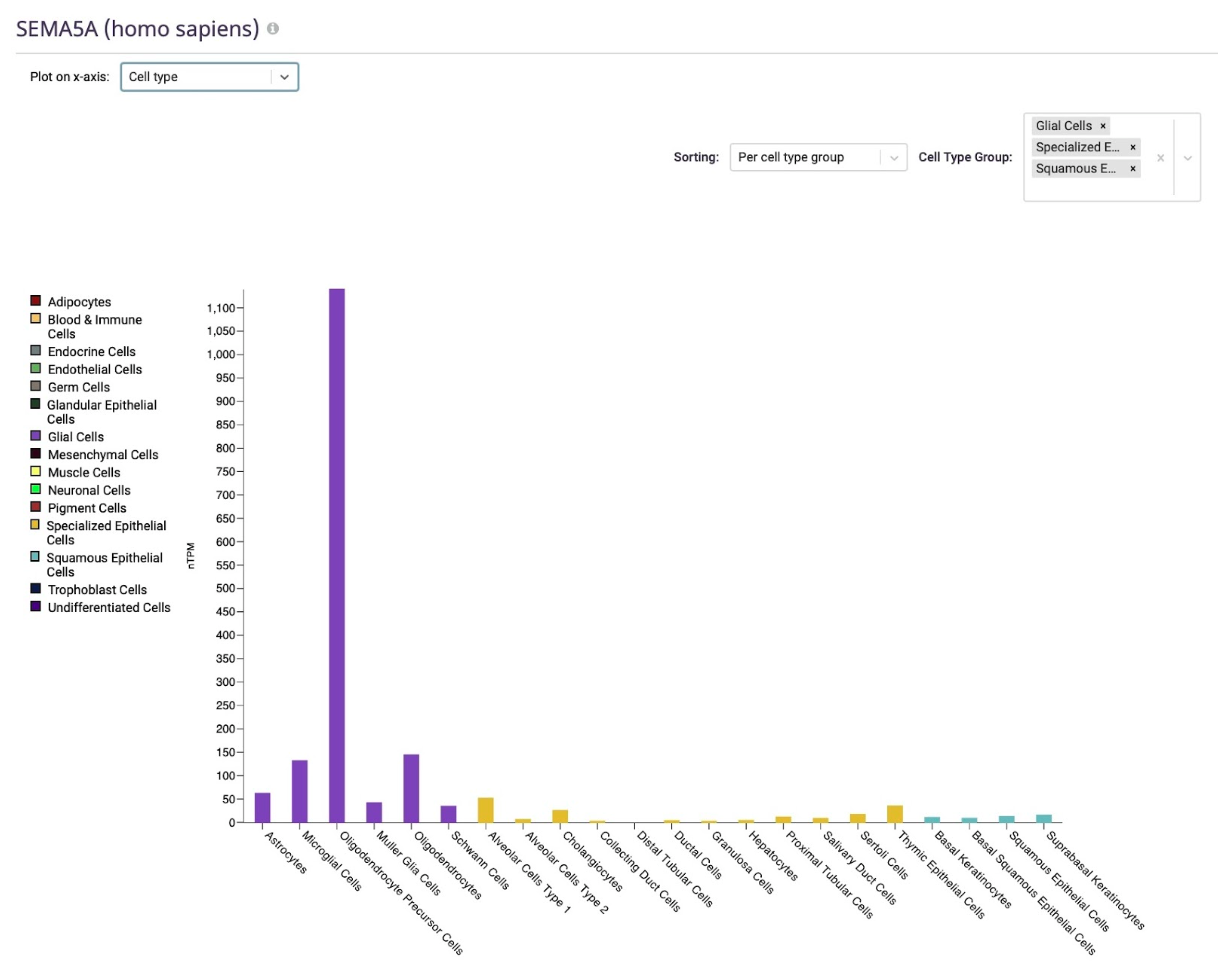This screenshot has height=971, width=1228.
Task: Toggle the Endothelial Cells legend entry
Action: tap(35, 369)
